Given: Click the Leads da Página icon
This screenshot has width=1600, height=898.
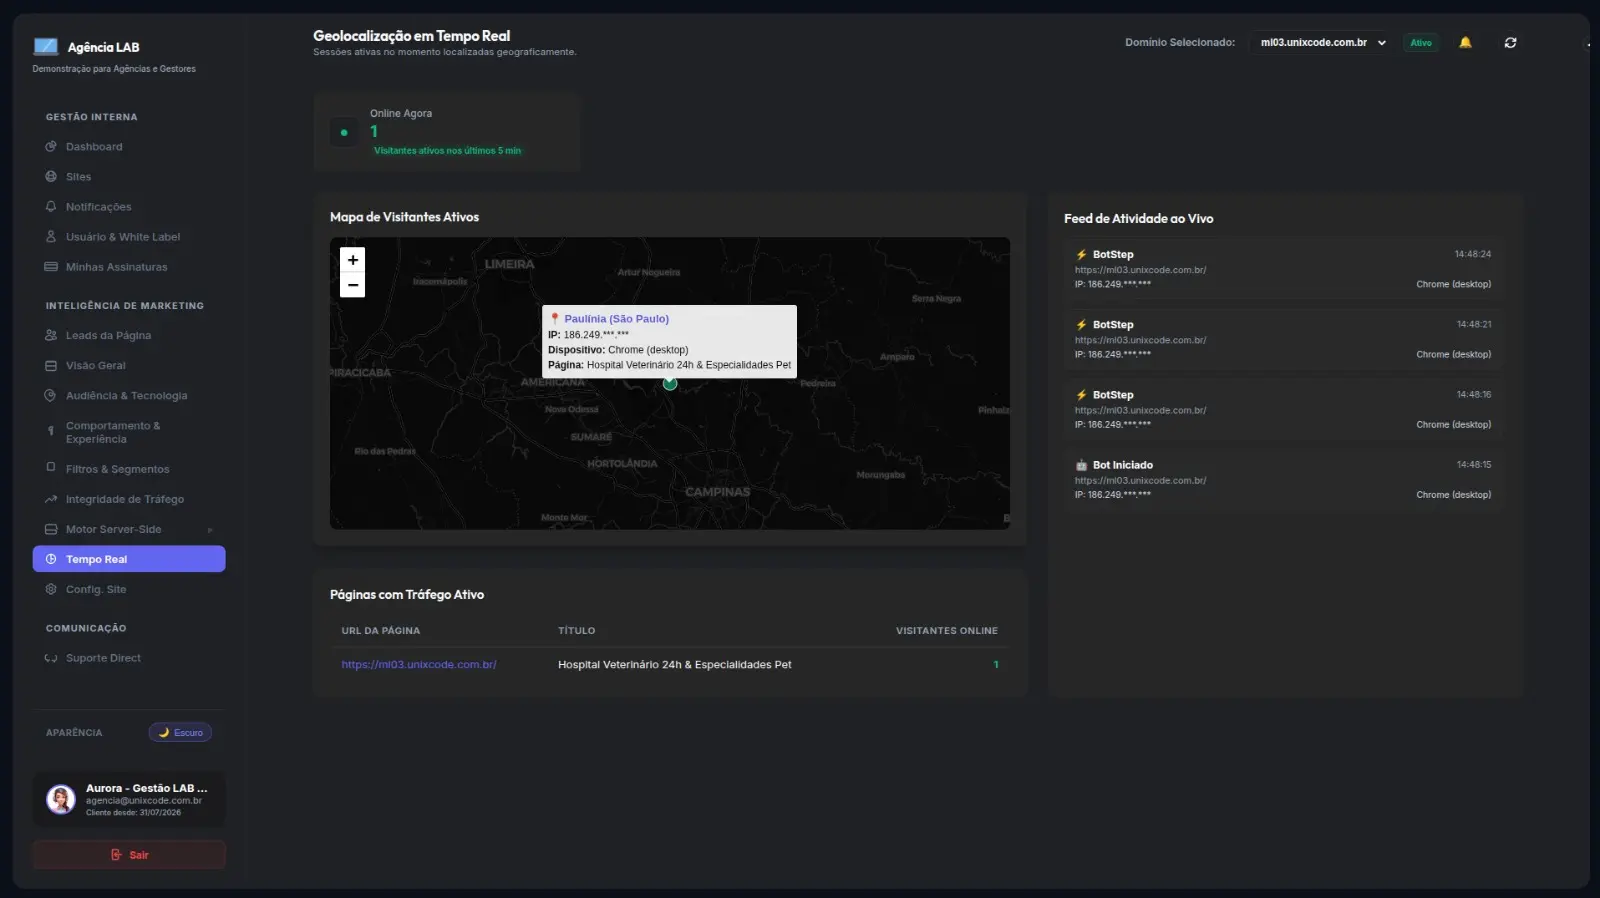Looking at the screenshot, I should tap(51, 336).
